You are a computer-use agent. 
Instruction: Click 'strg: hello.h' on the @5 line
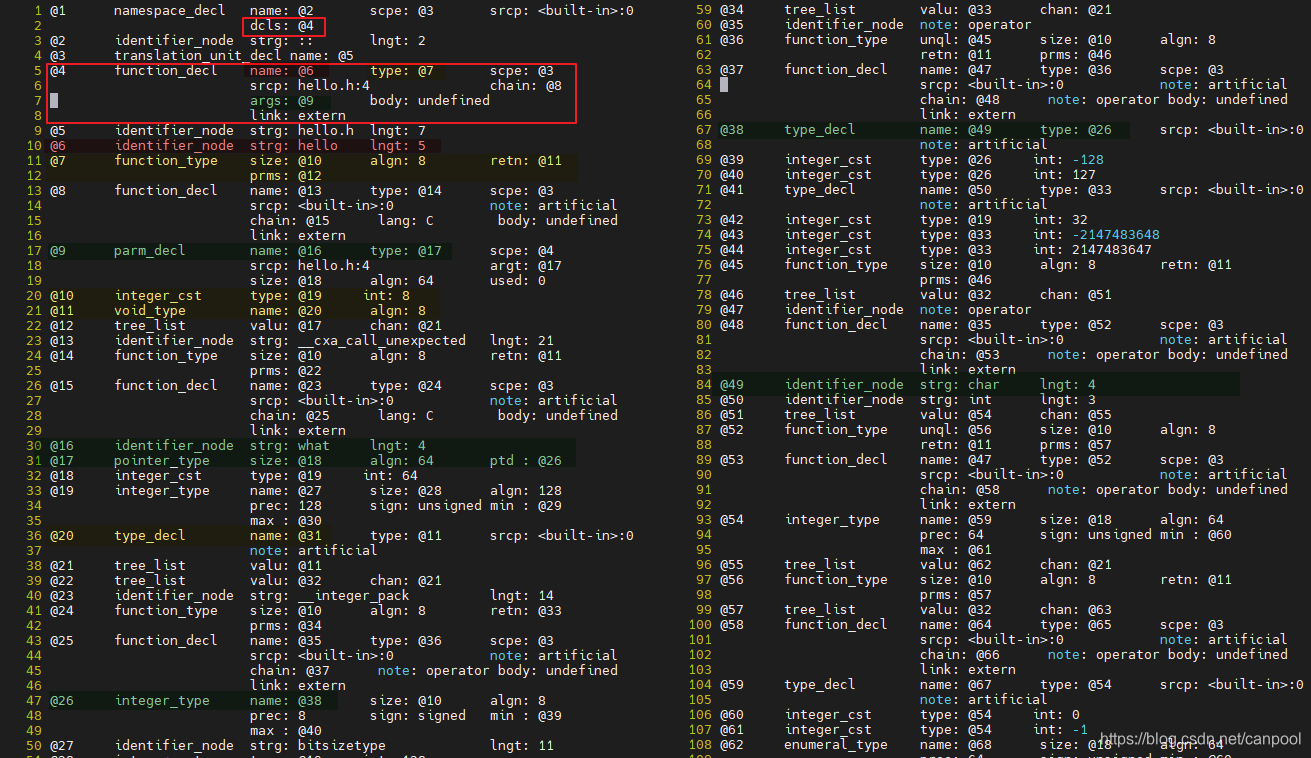[x=302, y=130]
